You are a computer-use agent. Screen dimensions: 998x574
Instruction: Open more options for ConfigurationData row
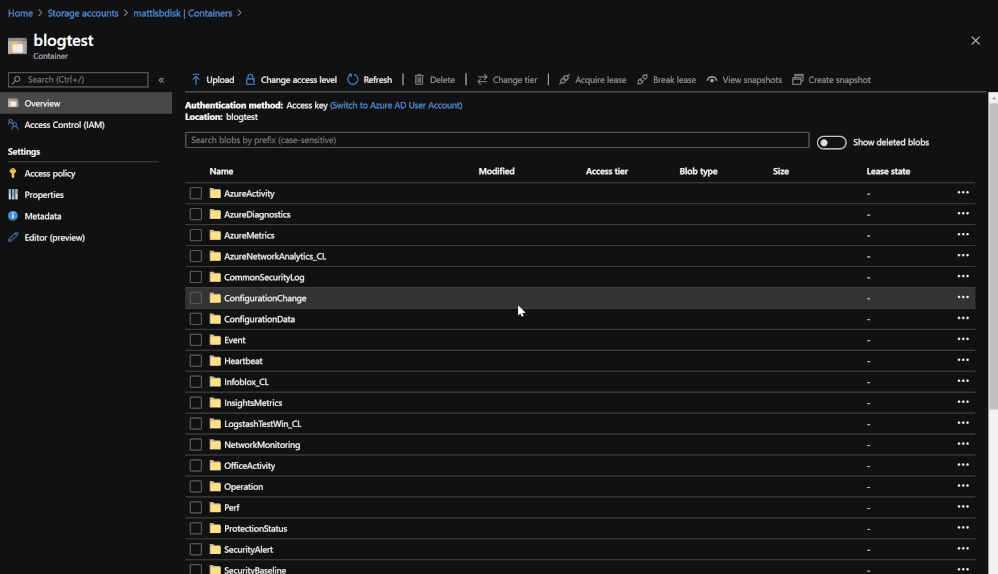pos(963,318)
